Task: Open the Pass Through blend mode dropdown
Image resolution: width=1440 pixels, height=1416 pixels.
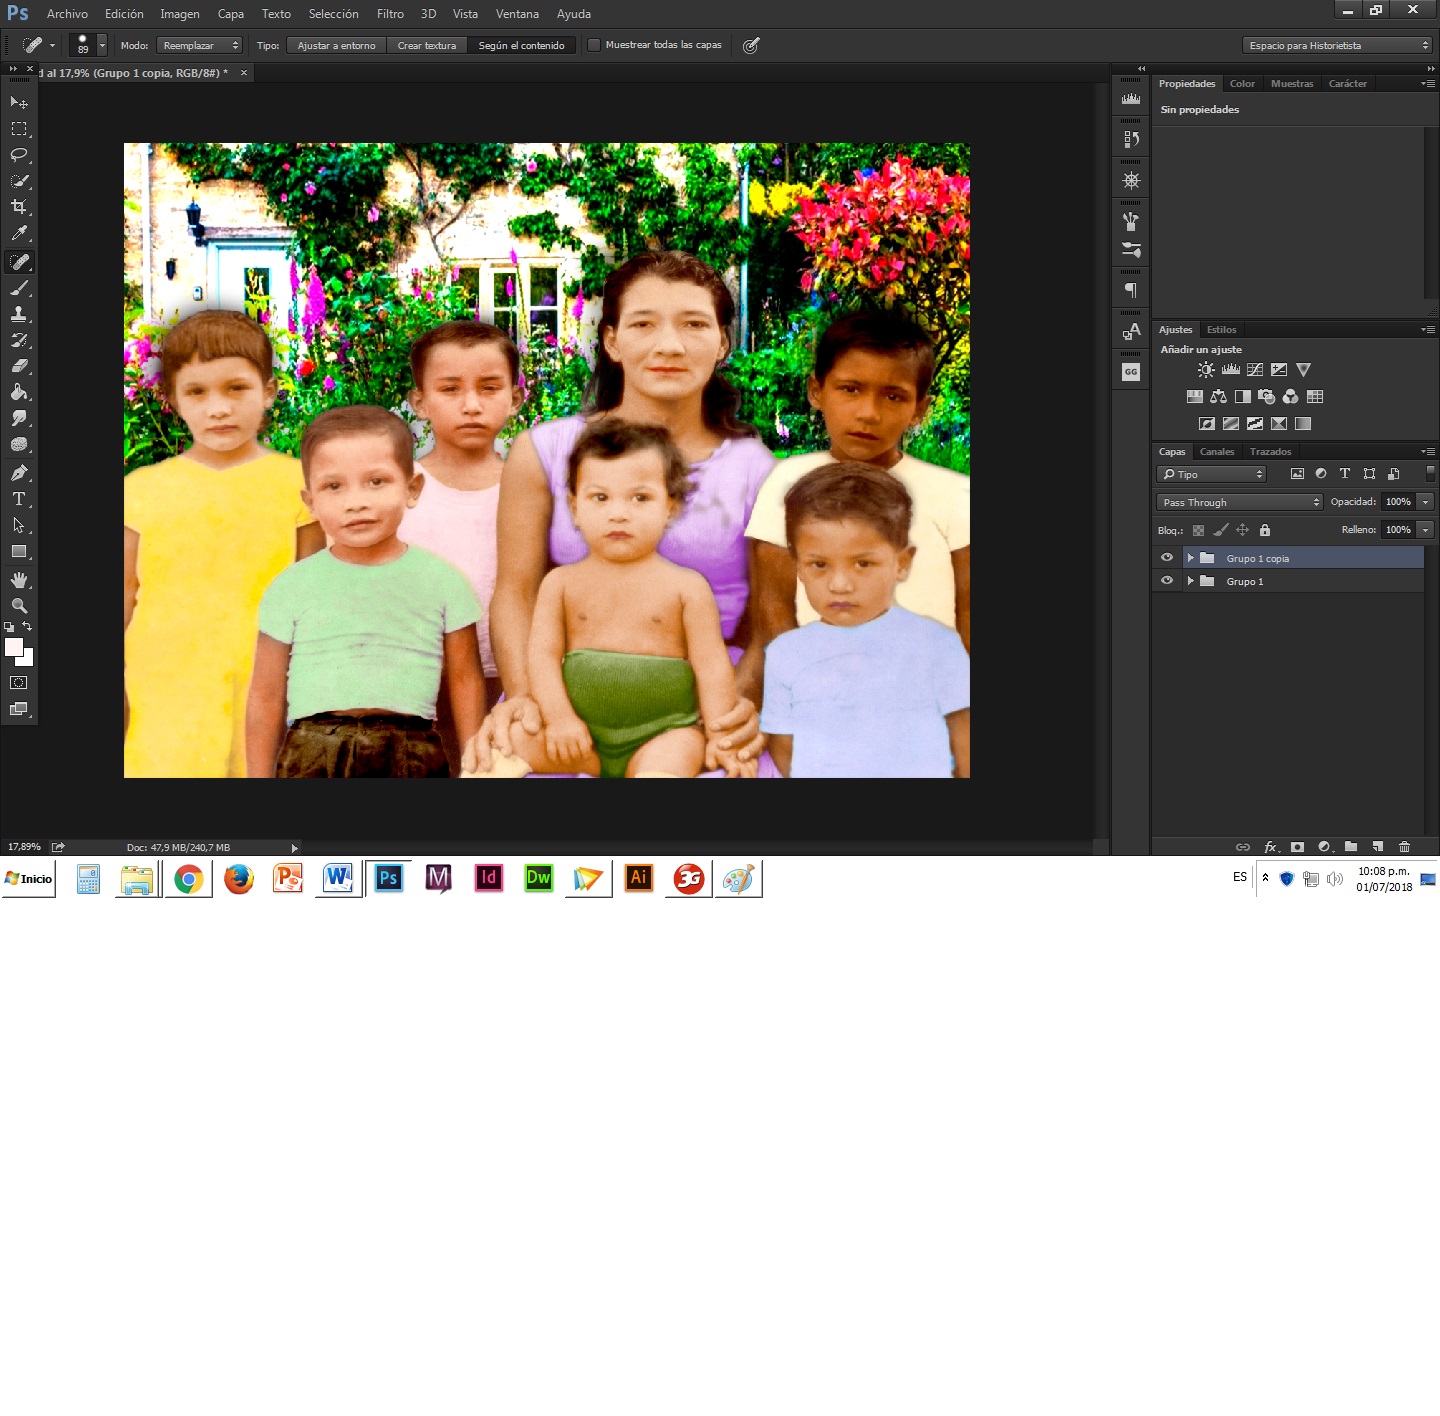Action: click(1240, 502)
